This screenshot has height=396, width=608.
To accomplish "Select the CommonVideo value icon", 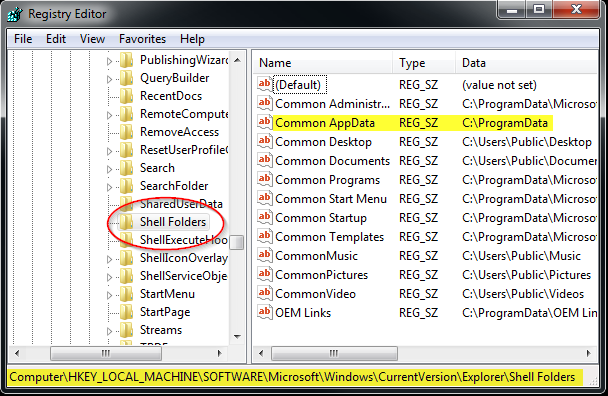I will [264, 293].
